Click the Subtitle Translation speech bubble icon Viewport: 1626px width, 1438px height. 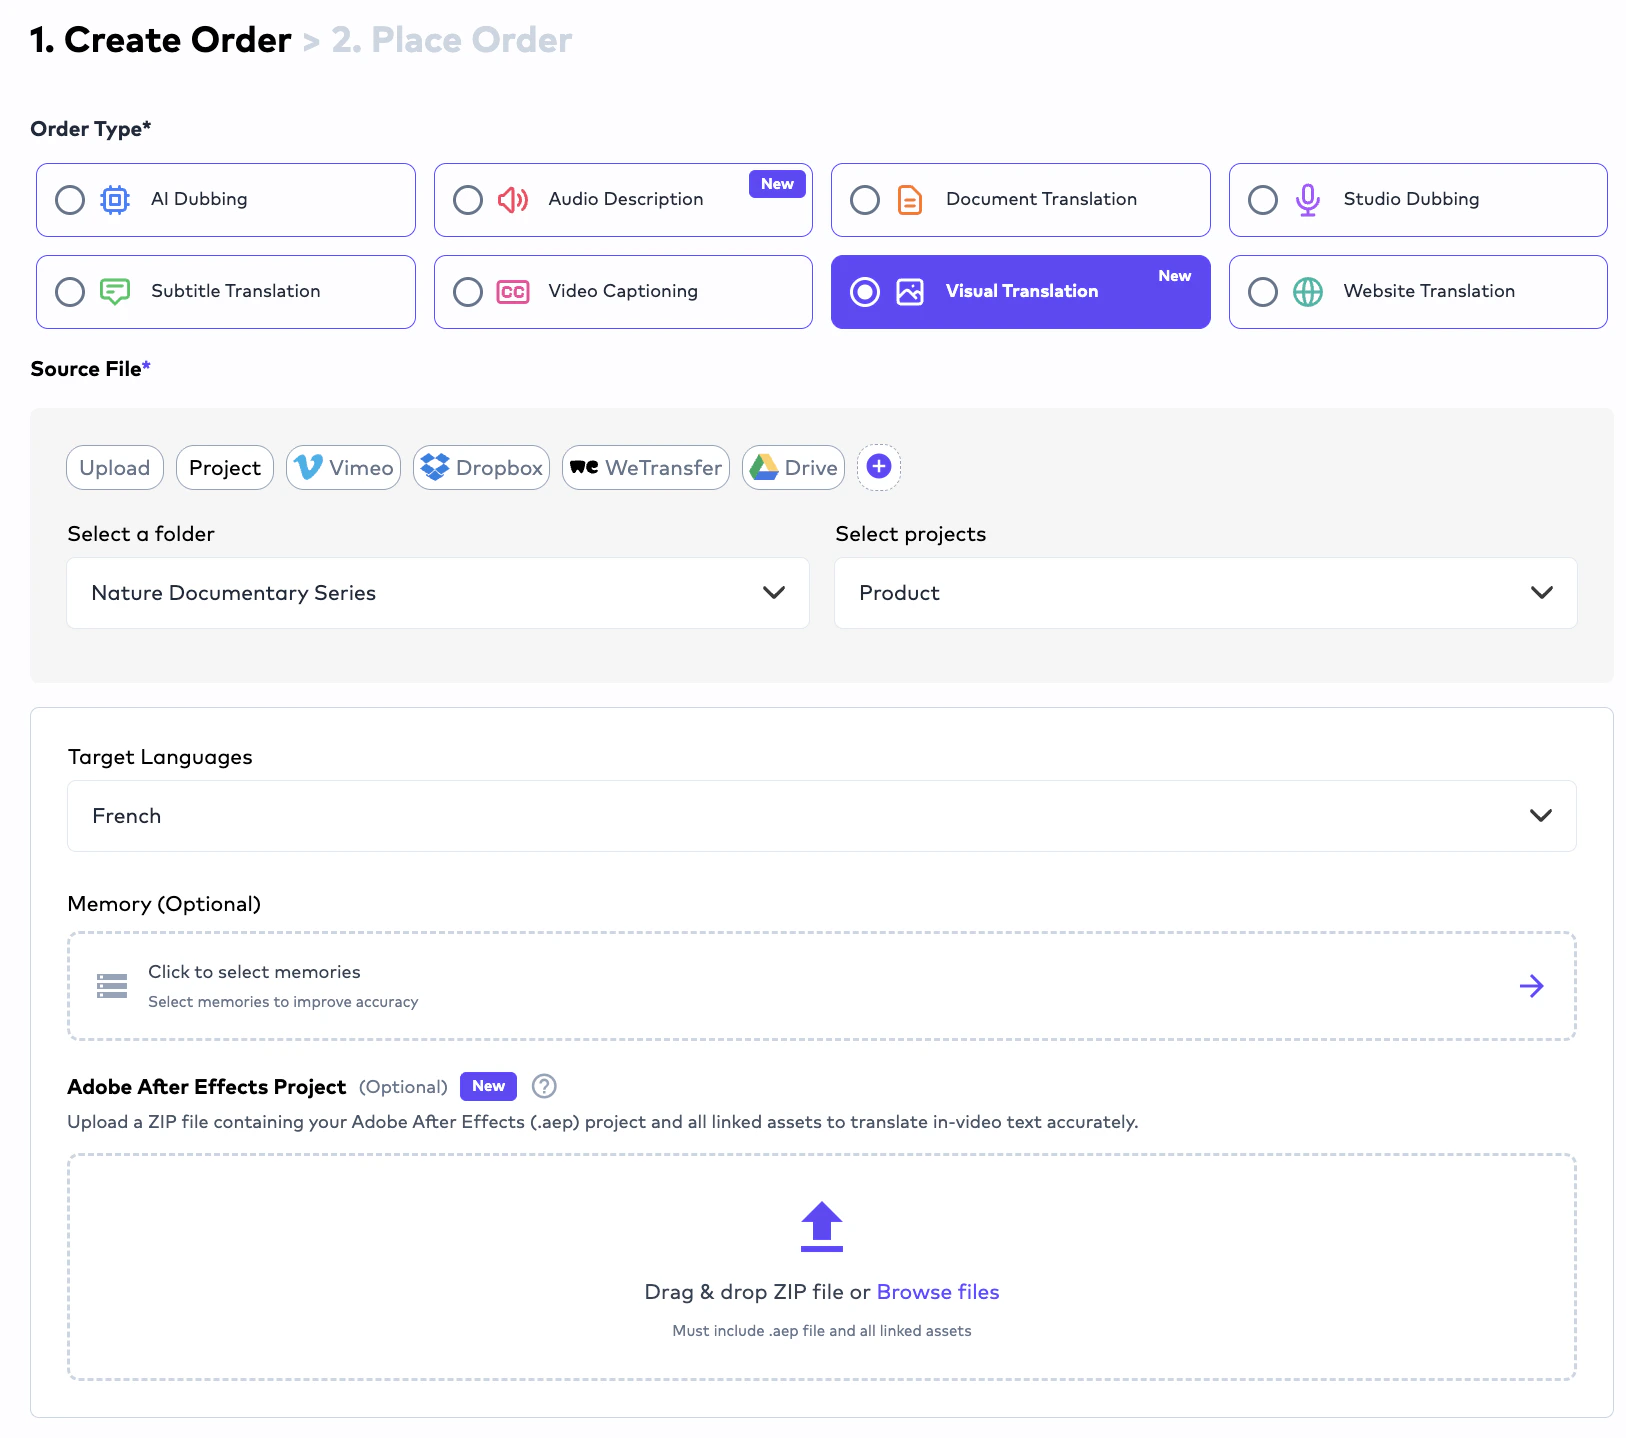tap(115, 292)
